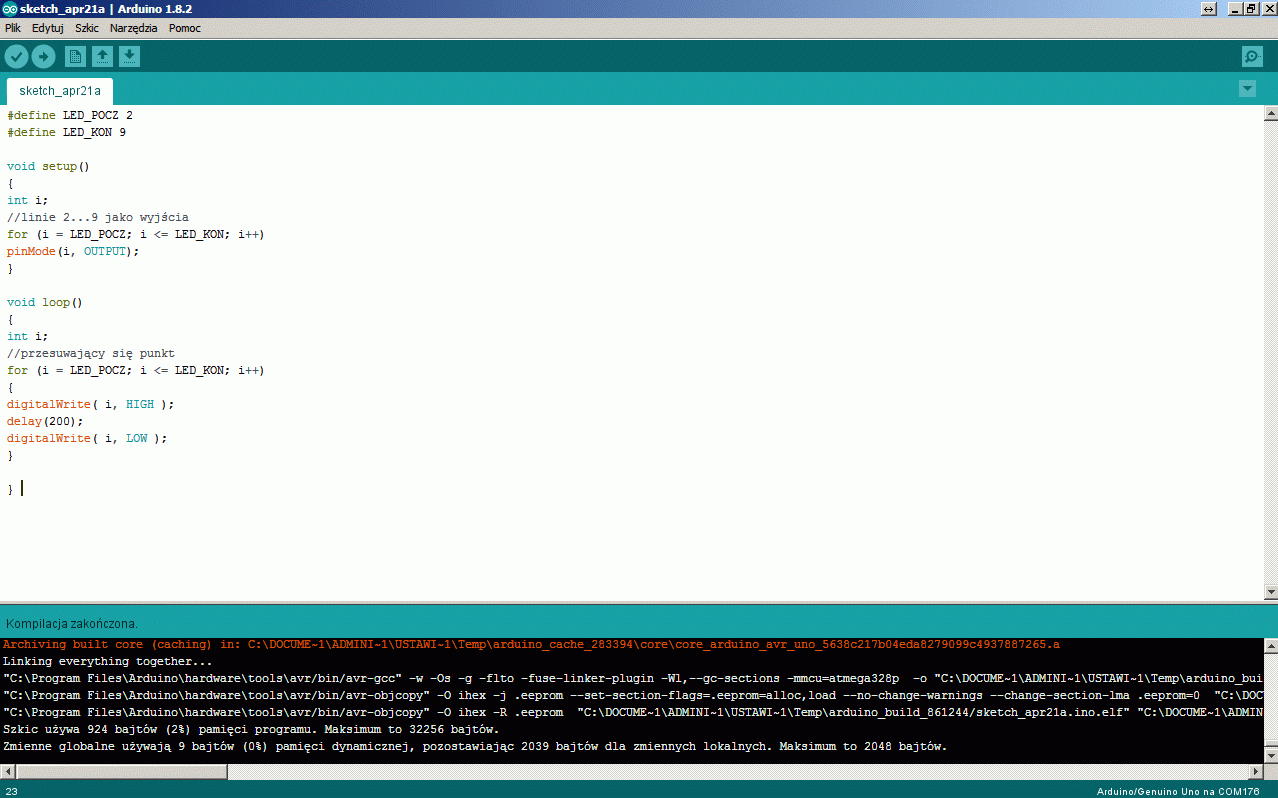Click the Verify checkmark button
The width and height of the screenshot is (1278, 798).
tap(17, 57)
